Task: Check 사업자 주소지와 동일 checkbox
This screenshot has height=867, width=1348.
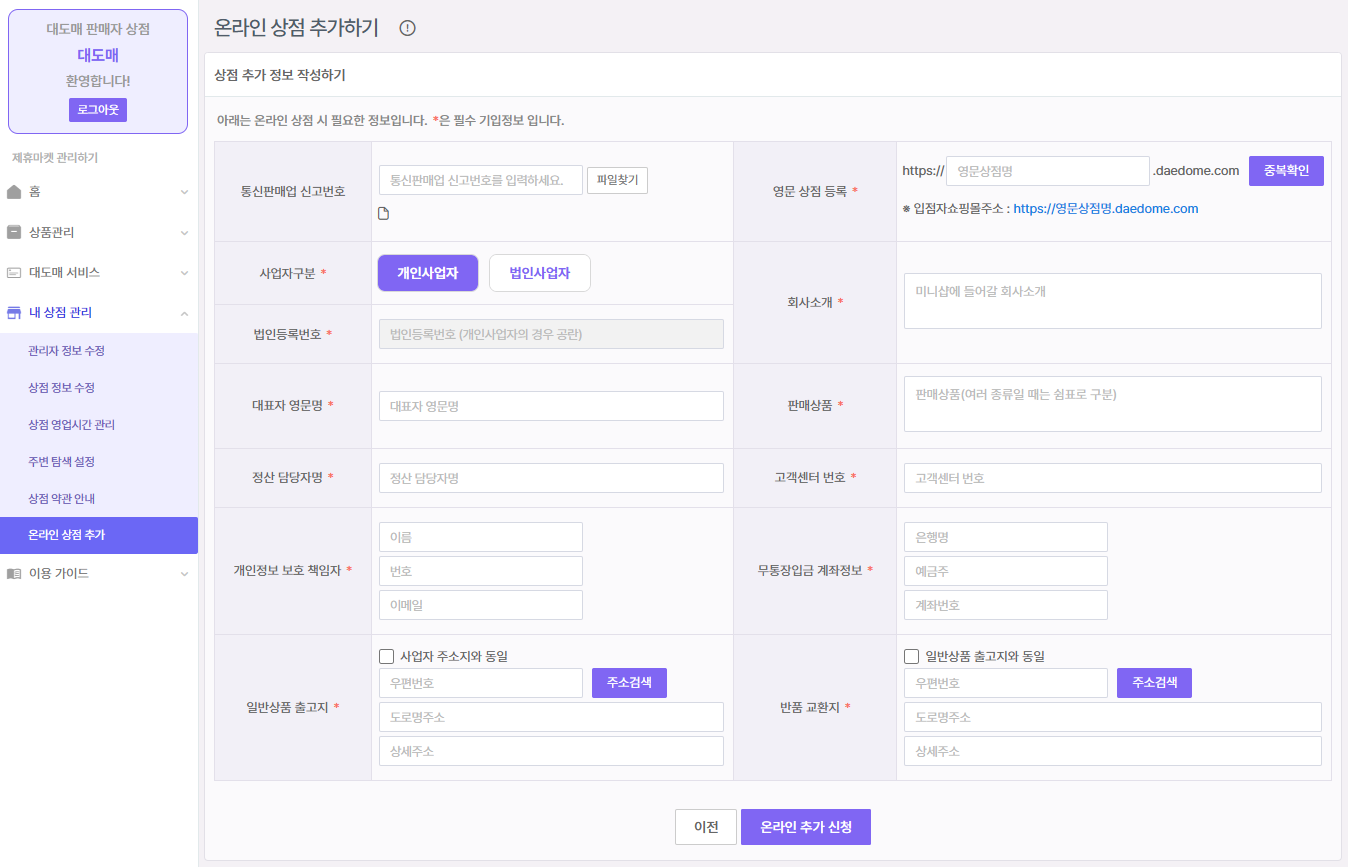Action: 387,657
